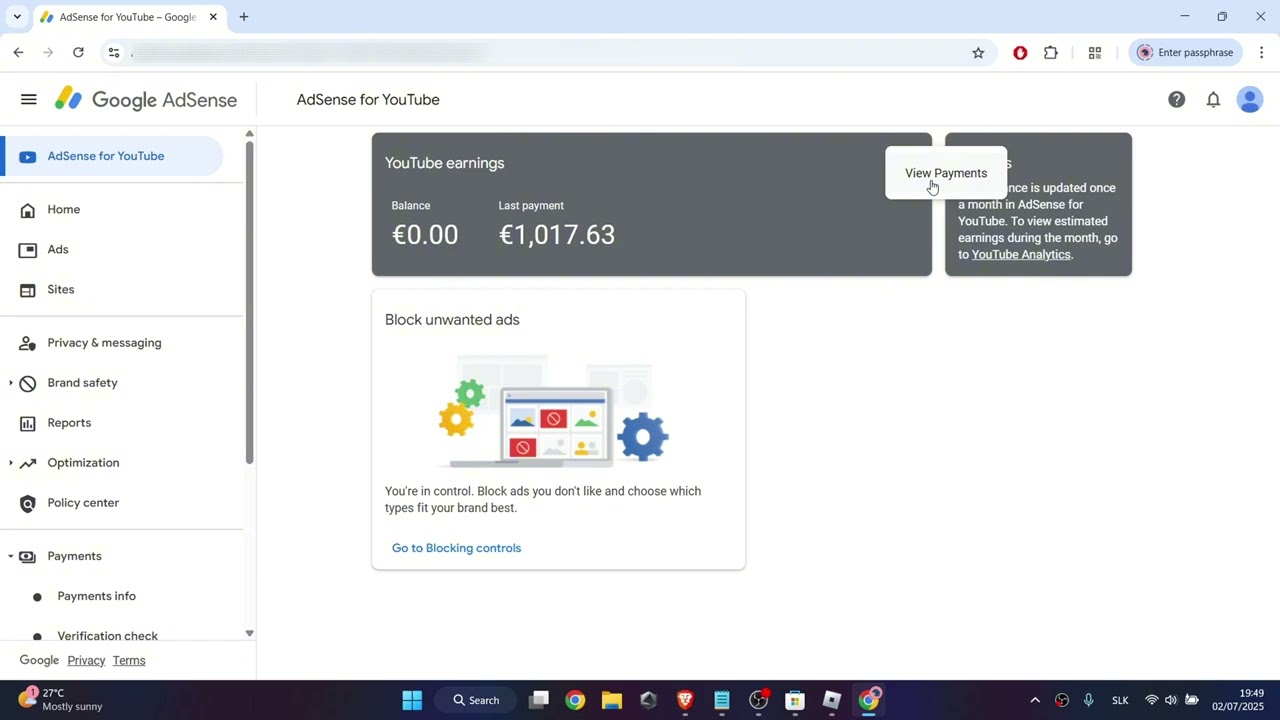Select AdSense for YouTube in sidebar
Viewport: 1280px width, 720px height.
click(x=113, y=156)
